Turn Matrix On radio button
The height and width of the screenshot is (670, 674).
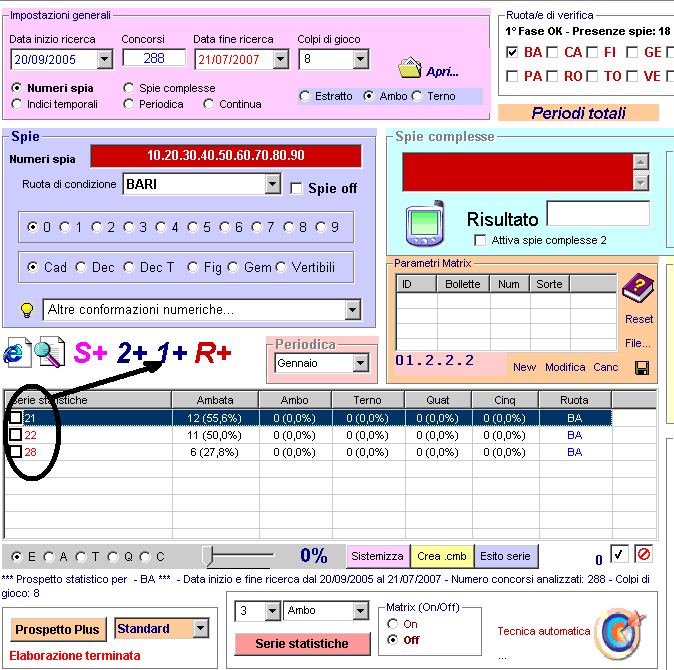click(392, 624)
